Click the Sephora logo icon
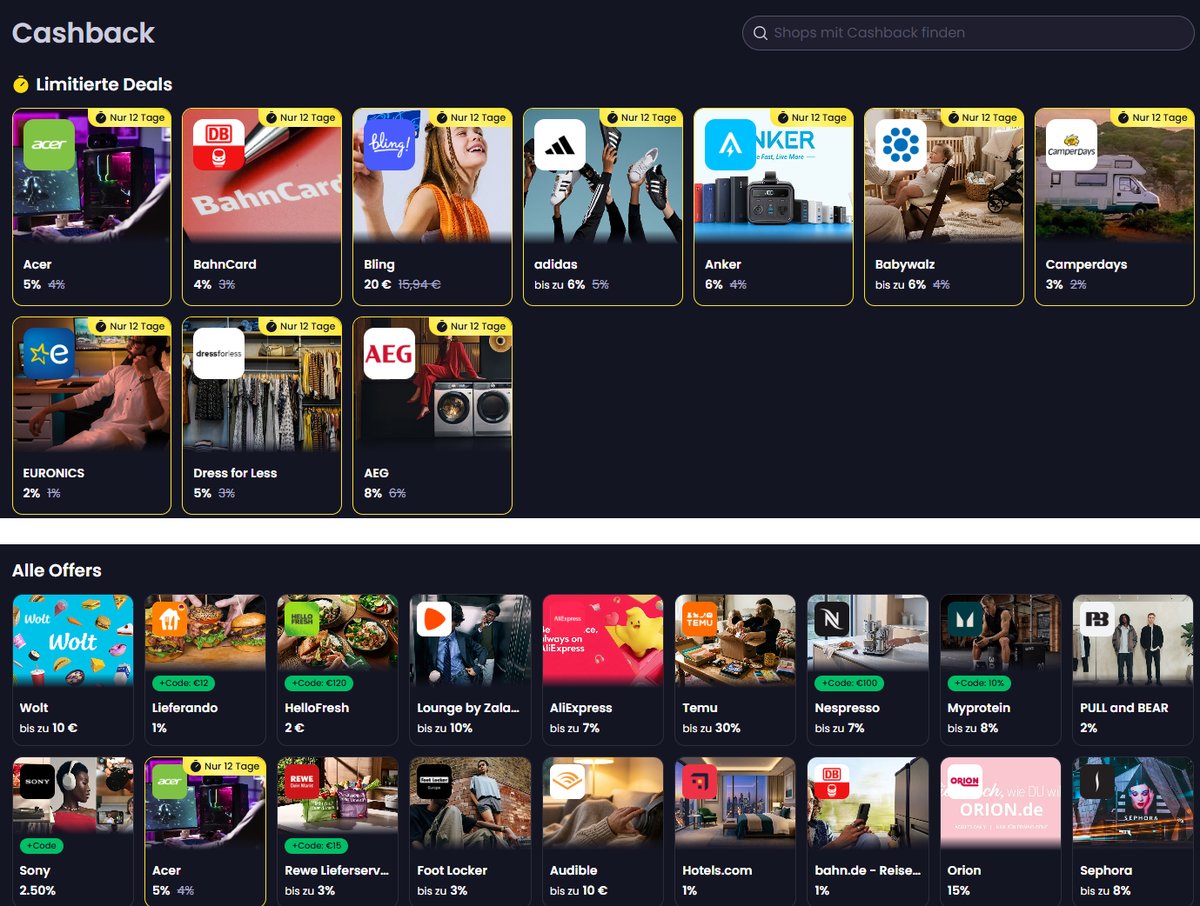Screen dimensions: 1200x906 tap(1097, 782)
